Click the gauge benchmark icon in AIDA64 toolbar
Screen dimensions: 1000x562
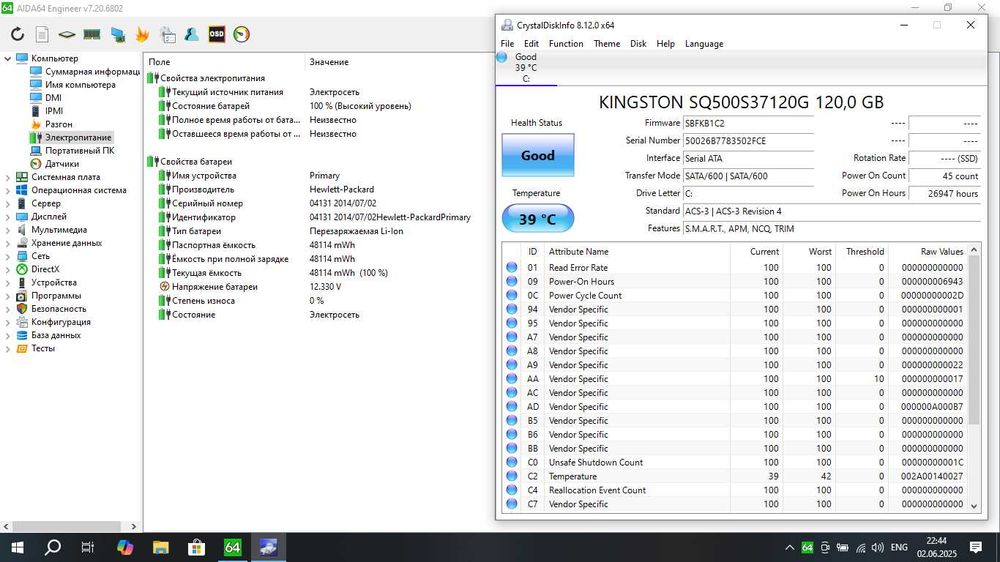(x=241, y=34)
